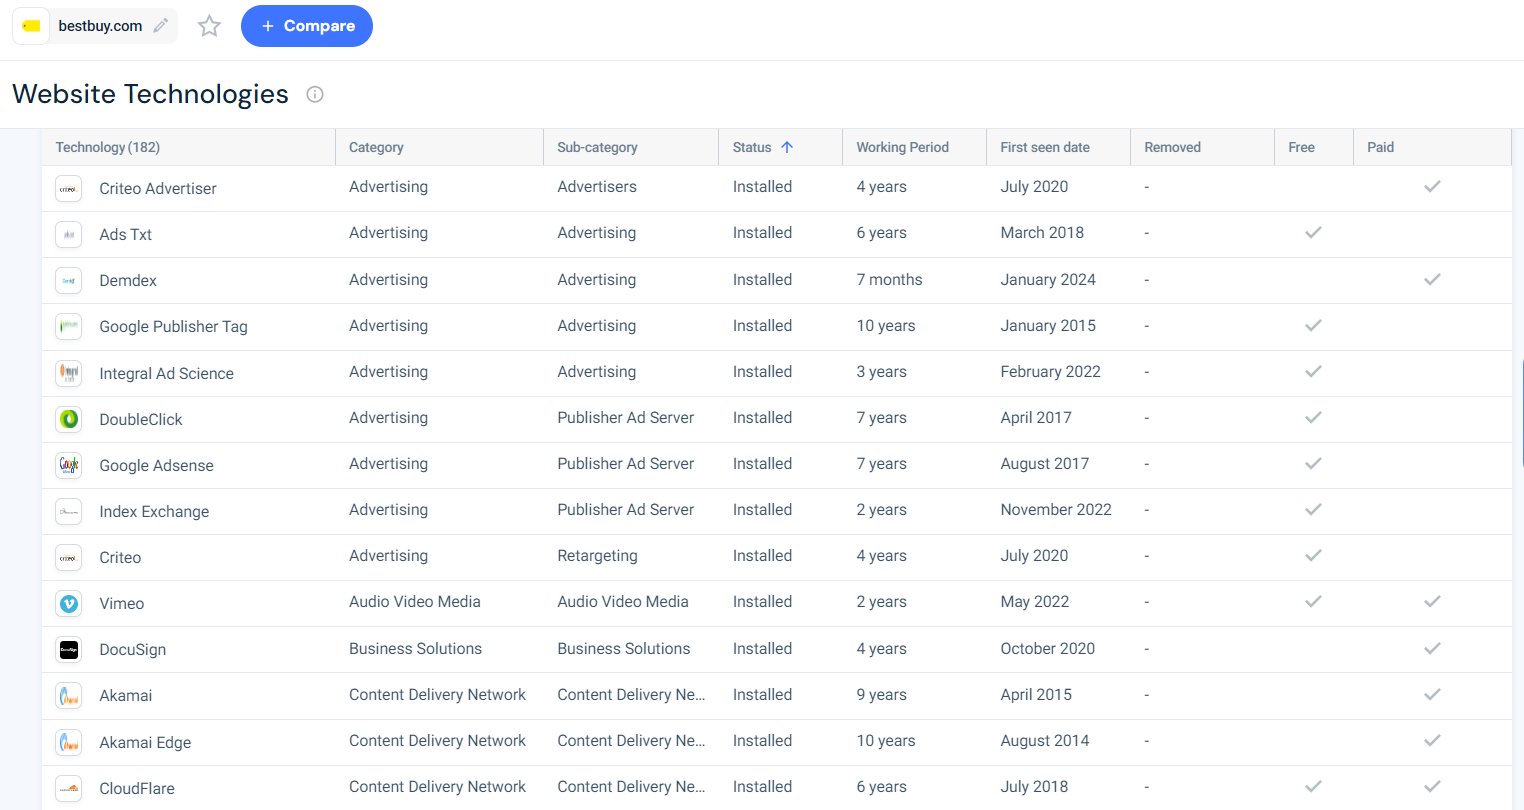Click Free checkmark in CloudFlare row

pyautogui.click(x=1313, y=786)
